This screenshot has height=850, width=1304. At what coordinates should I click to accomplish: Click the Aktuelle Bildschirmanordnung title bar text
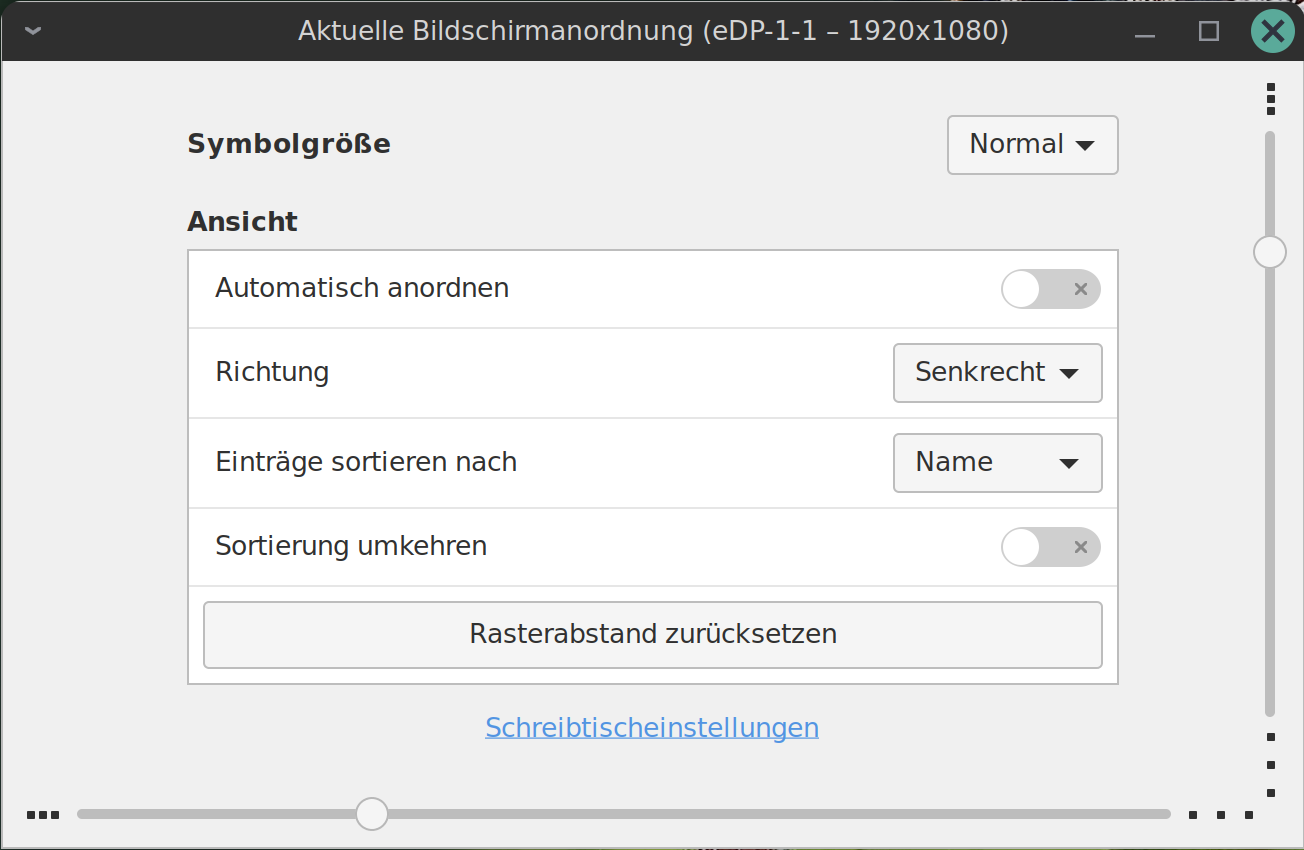click(652, 32)
